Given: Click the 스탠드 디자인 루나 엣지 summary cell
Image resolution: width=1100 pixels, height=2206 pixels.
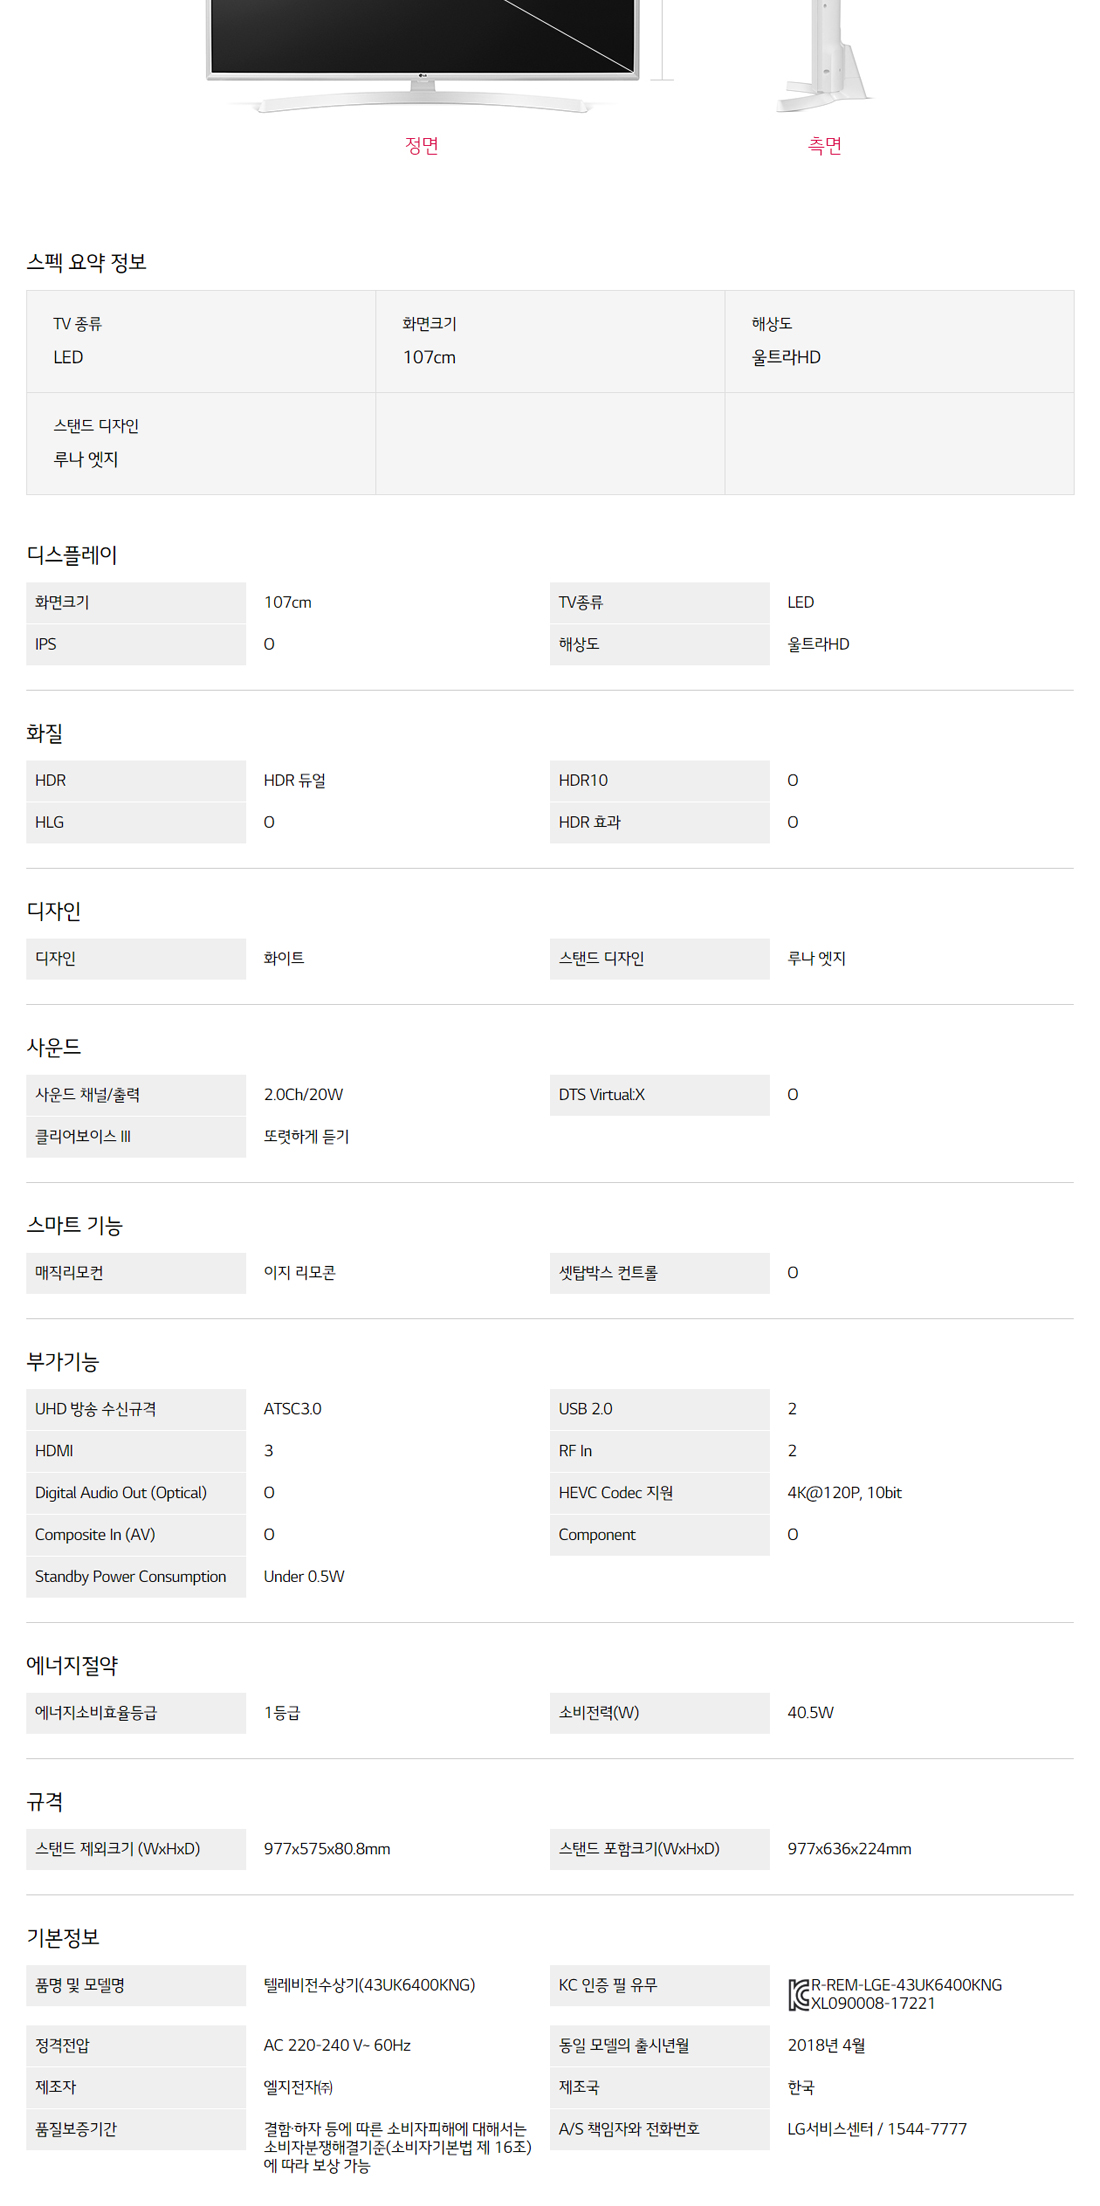Looking at the screenshot, I should pyautogui.click(x=201, y=443).
